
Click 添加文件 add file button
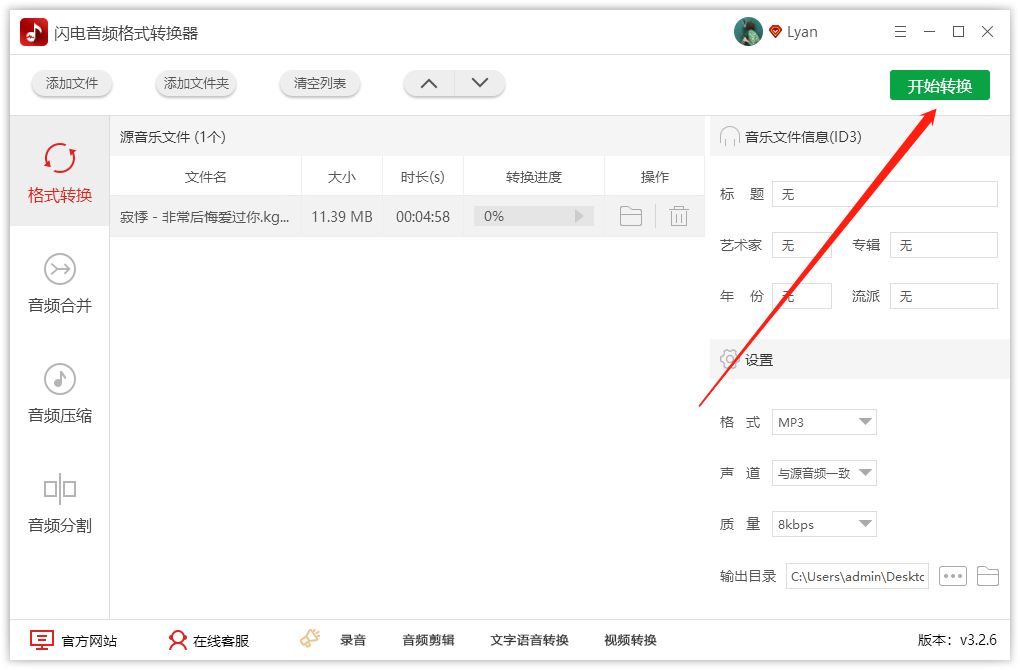[x=72, y=83]
